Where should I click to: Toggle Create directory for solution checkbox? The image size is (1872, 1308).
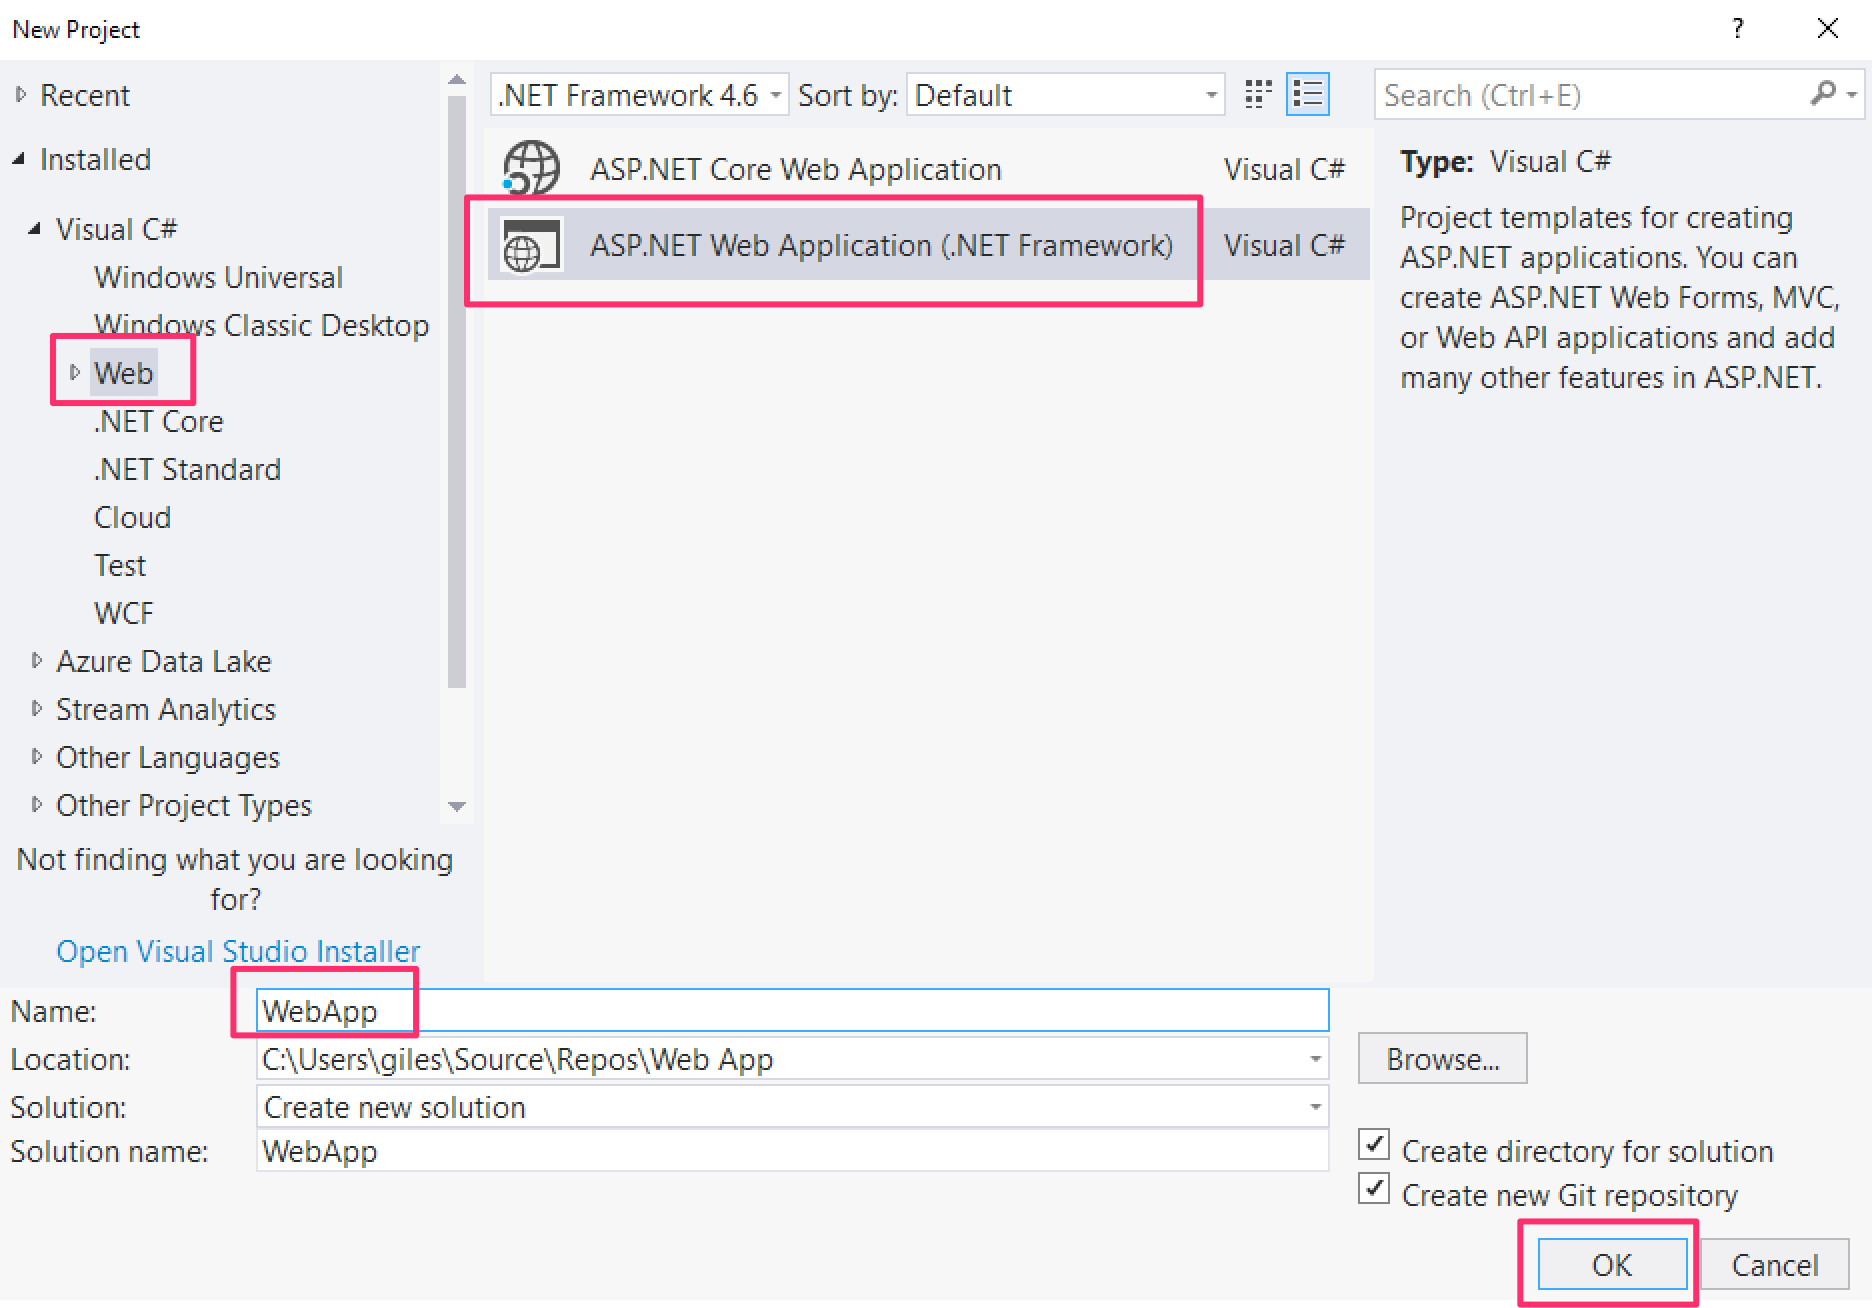[x=1374, y=1144]
